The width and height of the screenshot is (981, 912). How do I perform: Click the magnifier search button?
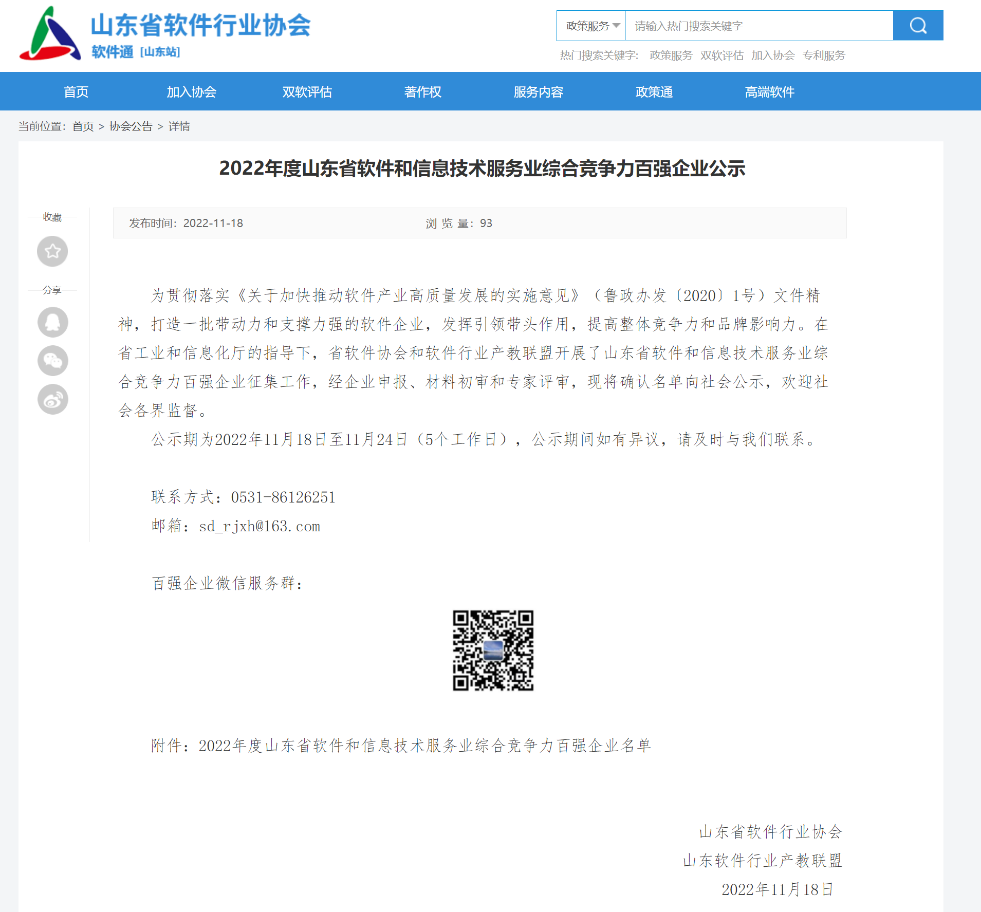click(917, 26)
